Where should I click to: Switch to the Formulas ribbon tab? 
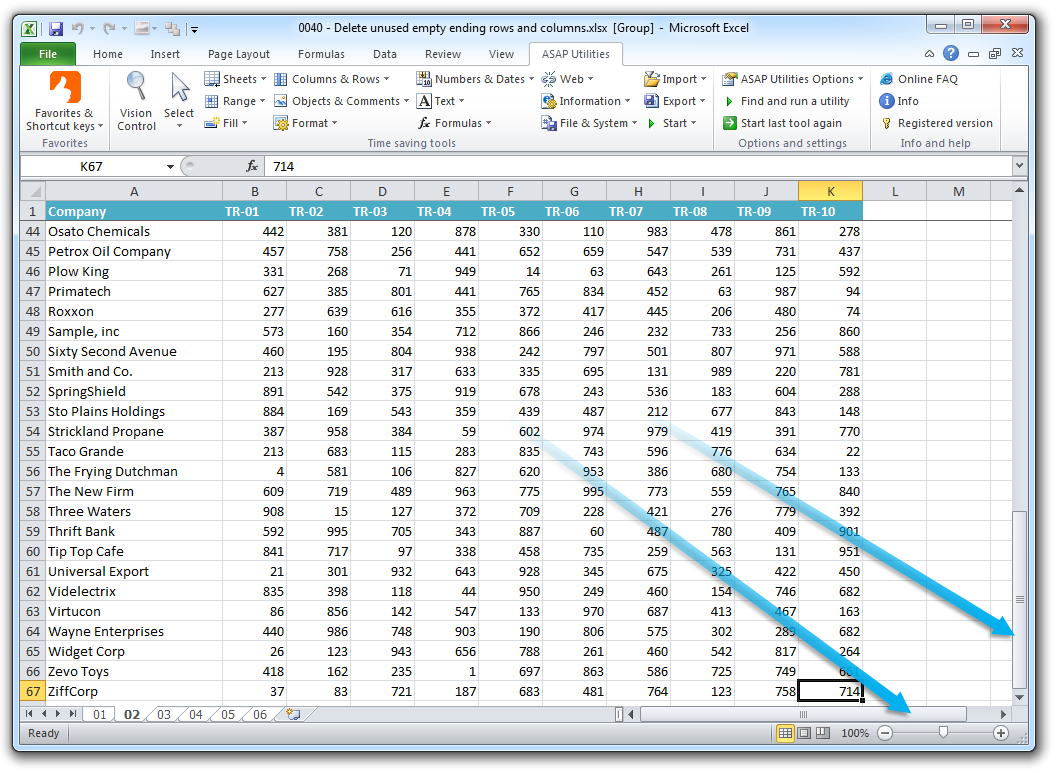click(321, 54)
